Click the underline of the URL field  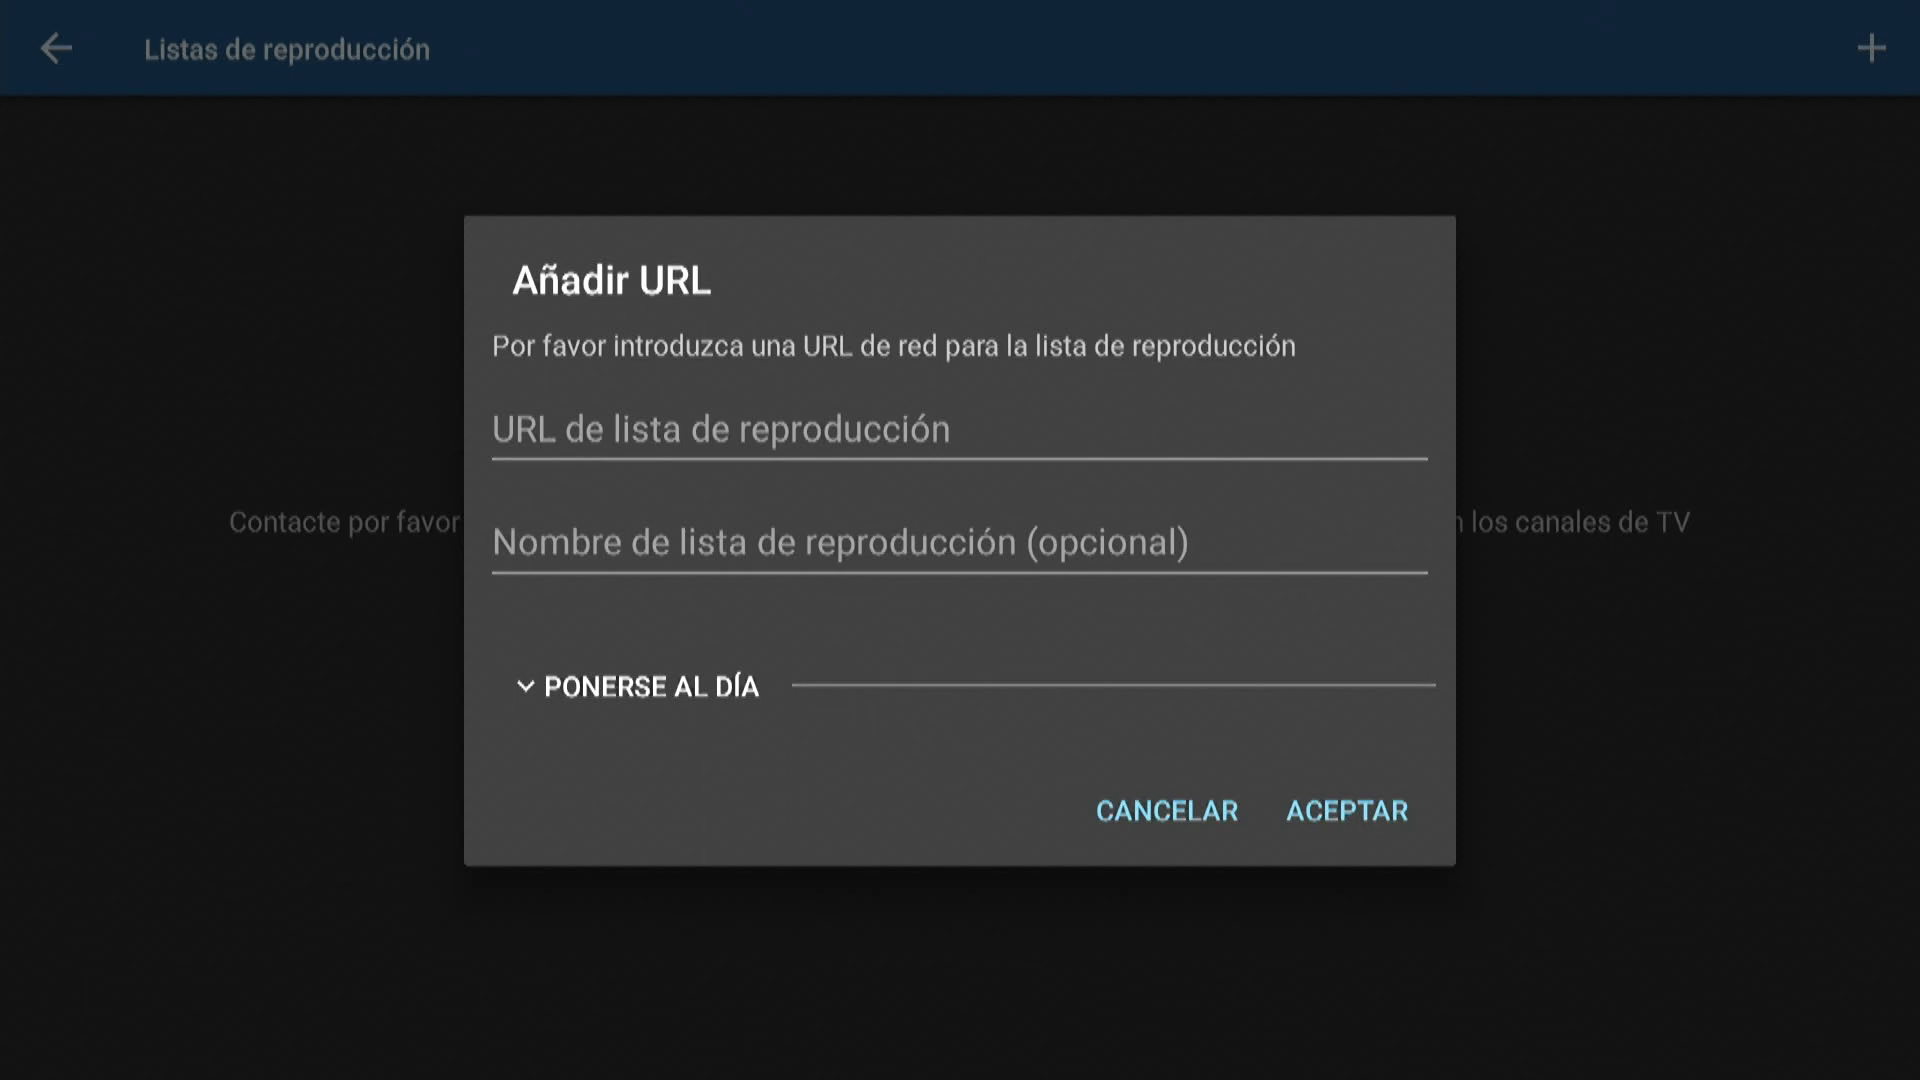(x=959, y=459)
